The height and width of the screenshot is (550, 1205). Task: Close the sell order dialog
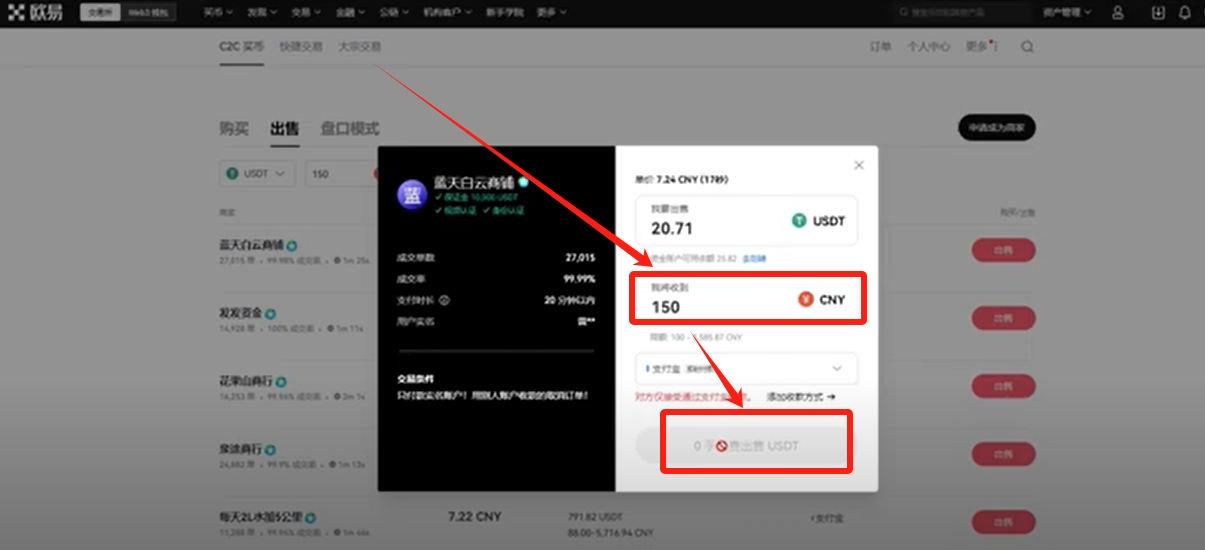[x=858, y=165]
